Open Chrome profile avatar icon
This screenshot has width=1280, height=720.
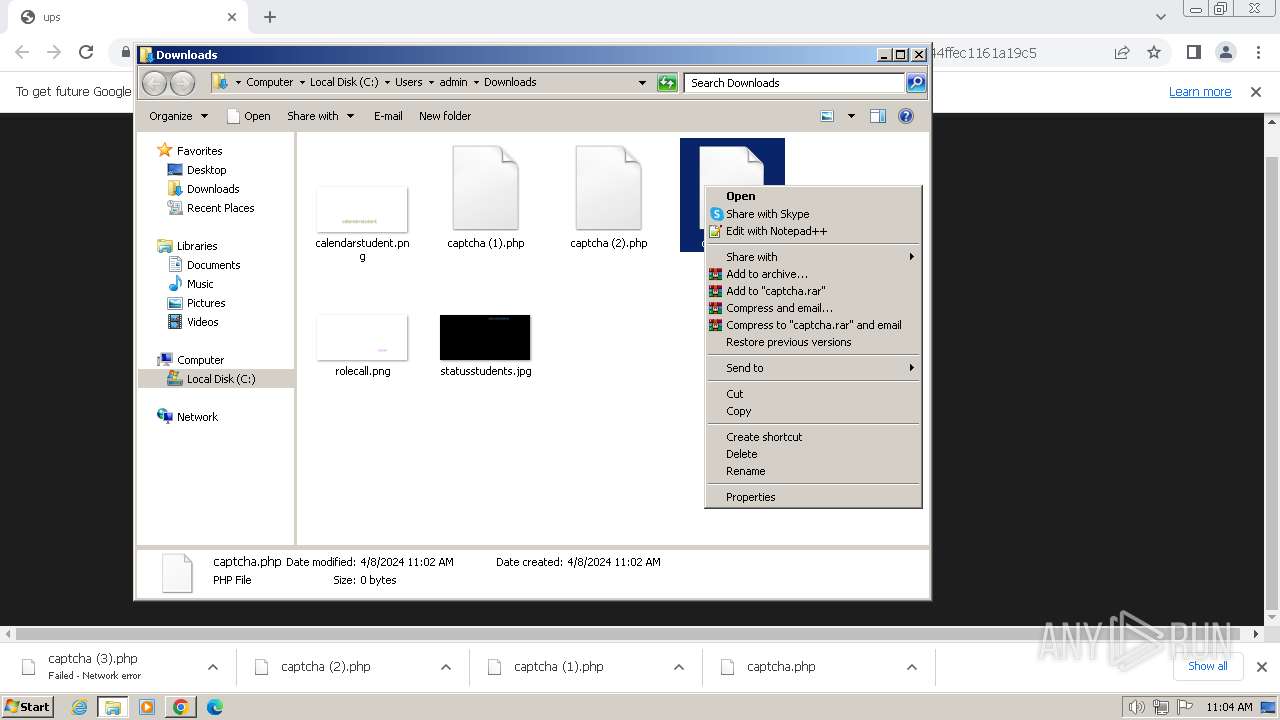click(x=1226, y=52)
